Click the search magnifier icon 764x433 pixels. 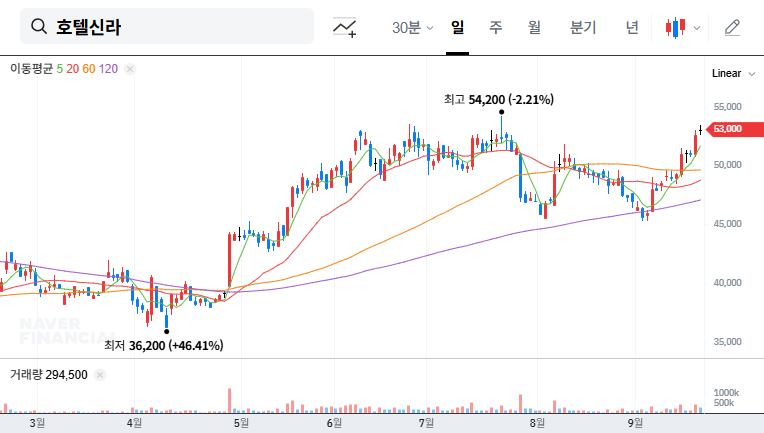pyautogui.click(x=38, y=26)
